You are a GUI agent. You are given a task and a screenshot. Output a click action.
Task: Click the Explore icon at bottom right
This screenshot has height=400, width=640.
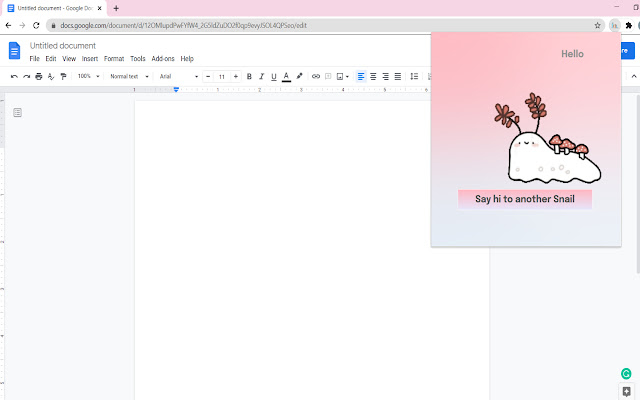tap(627, 392)
